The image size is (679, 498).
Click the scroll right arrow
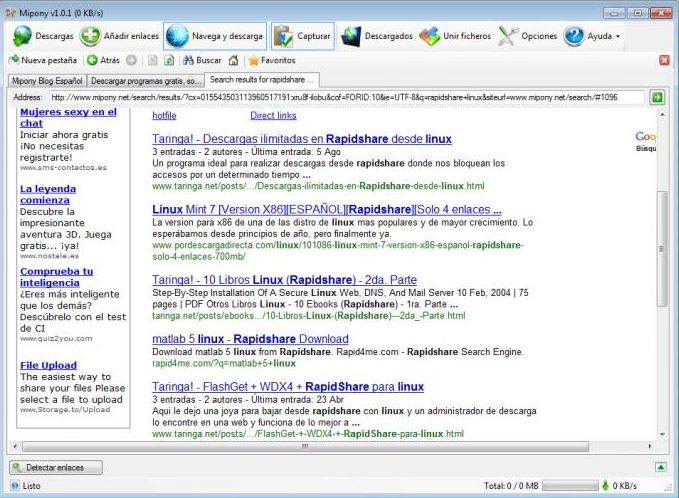click(x=650, y=446)
